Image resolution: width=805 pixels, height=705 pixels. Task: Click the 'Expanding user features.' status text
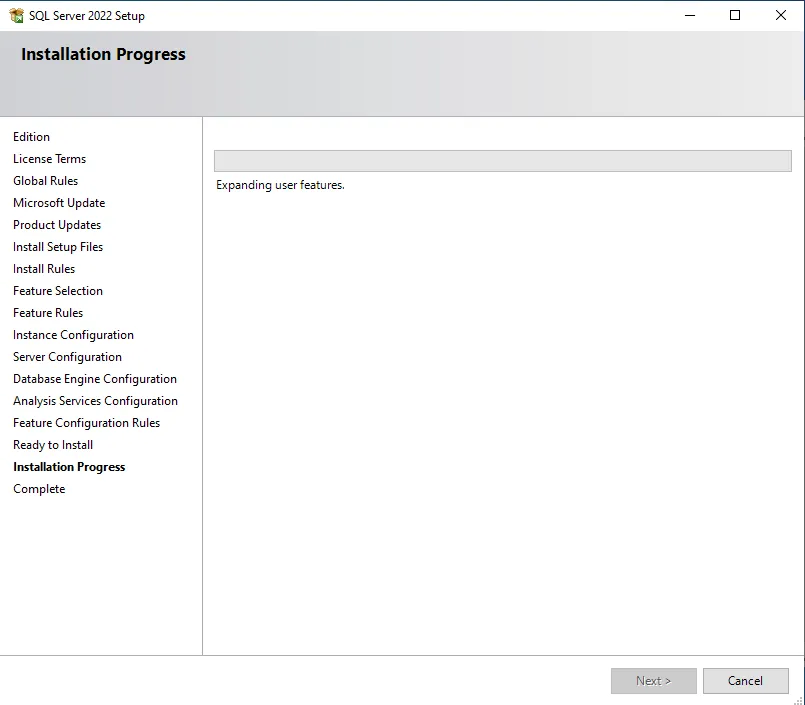tap(280, 185)
